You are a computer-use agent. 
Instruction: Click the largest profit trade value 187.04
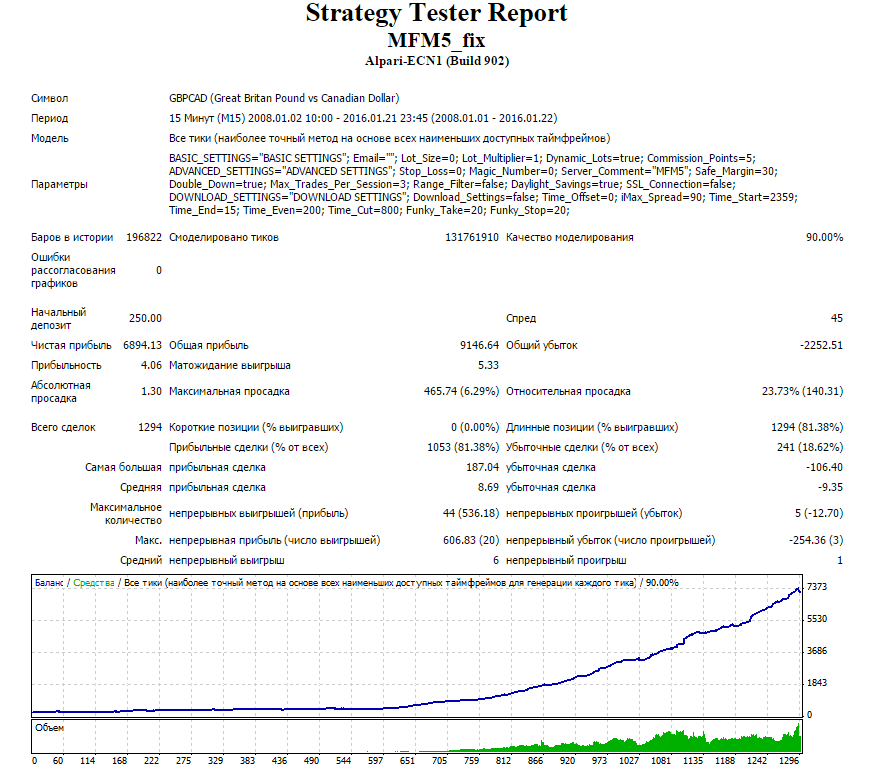pyautogui.click(x=482, y=468)
